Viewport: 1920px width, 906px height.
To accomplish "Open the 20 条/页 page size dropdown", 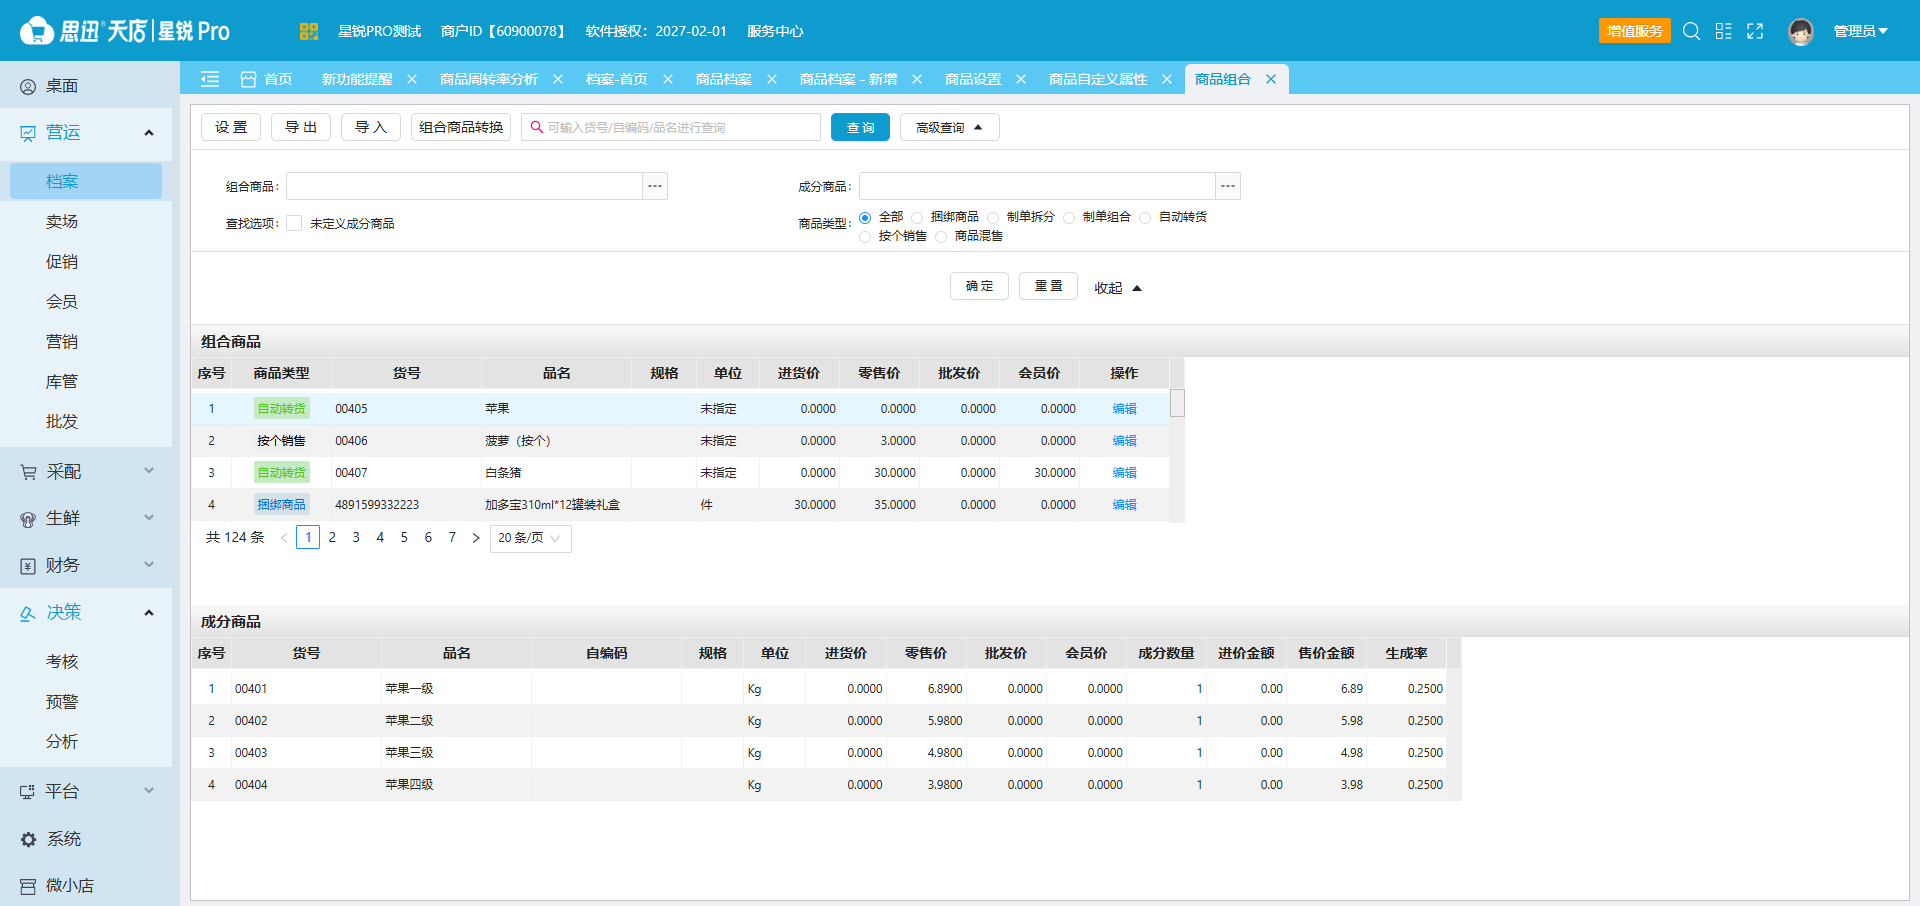I will [x=531, y=538].
